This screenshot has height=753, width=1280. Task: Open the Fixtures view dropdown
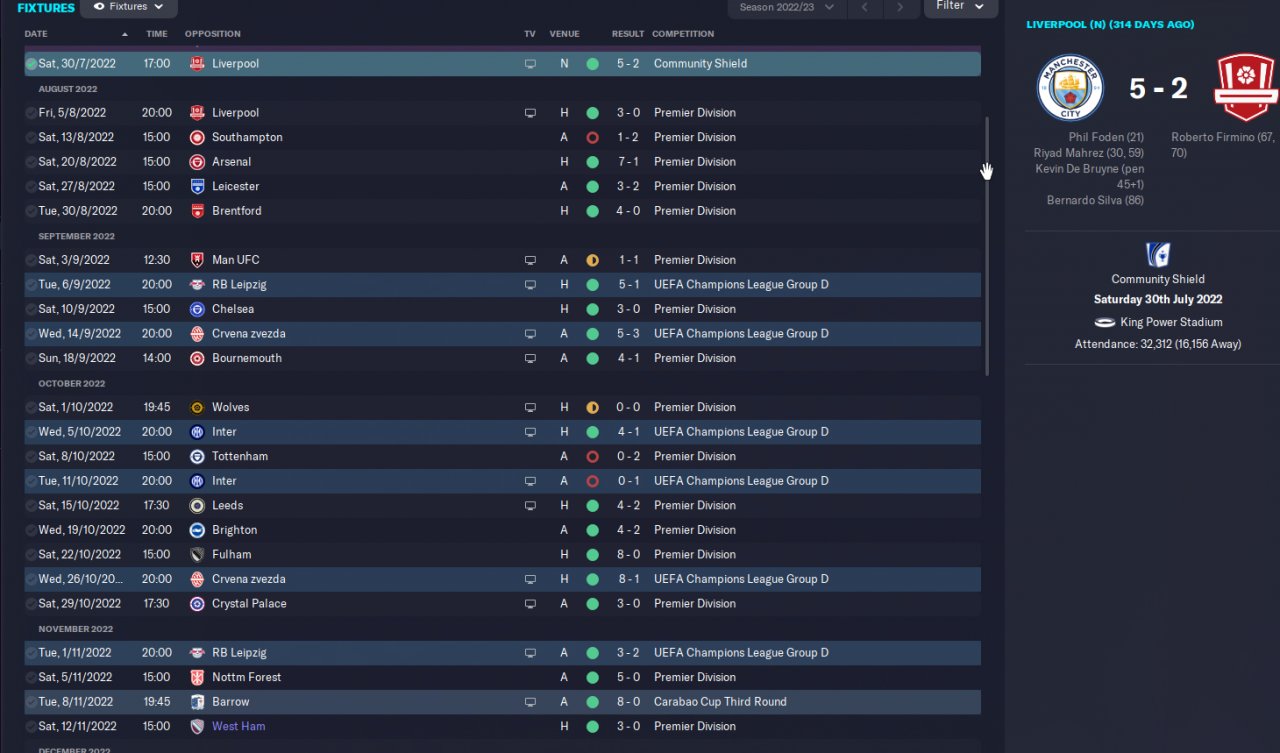point(128,7)
